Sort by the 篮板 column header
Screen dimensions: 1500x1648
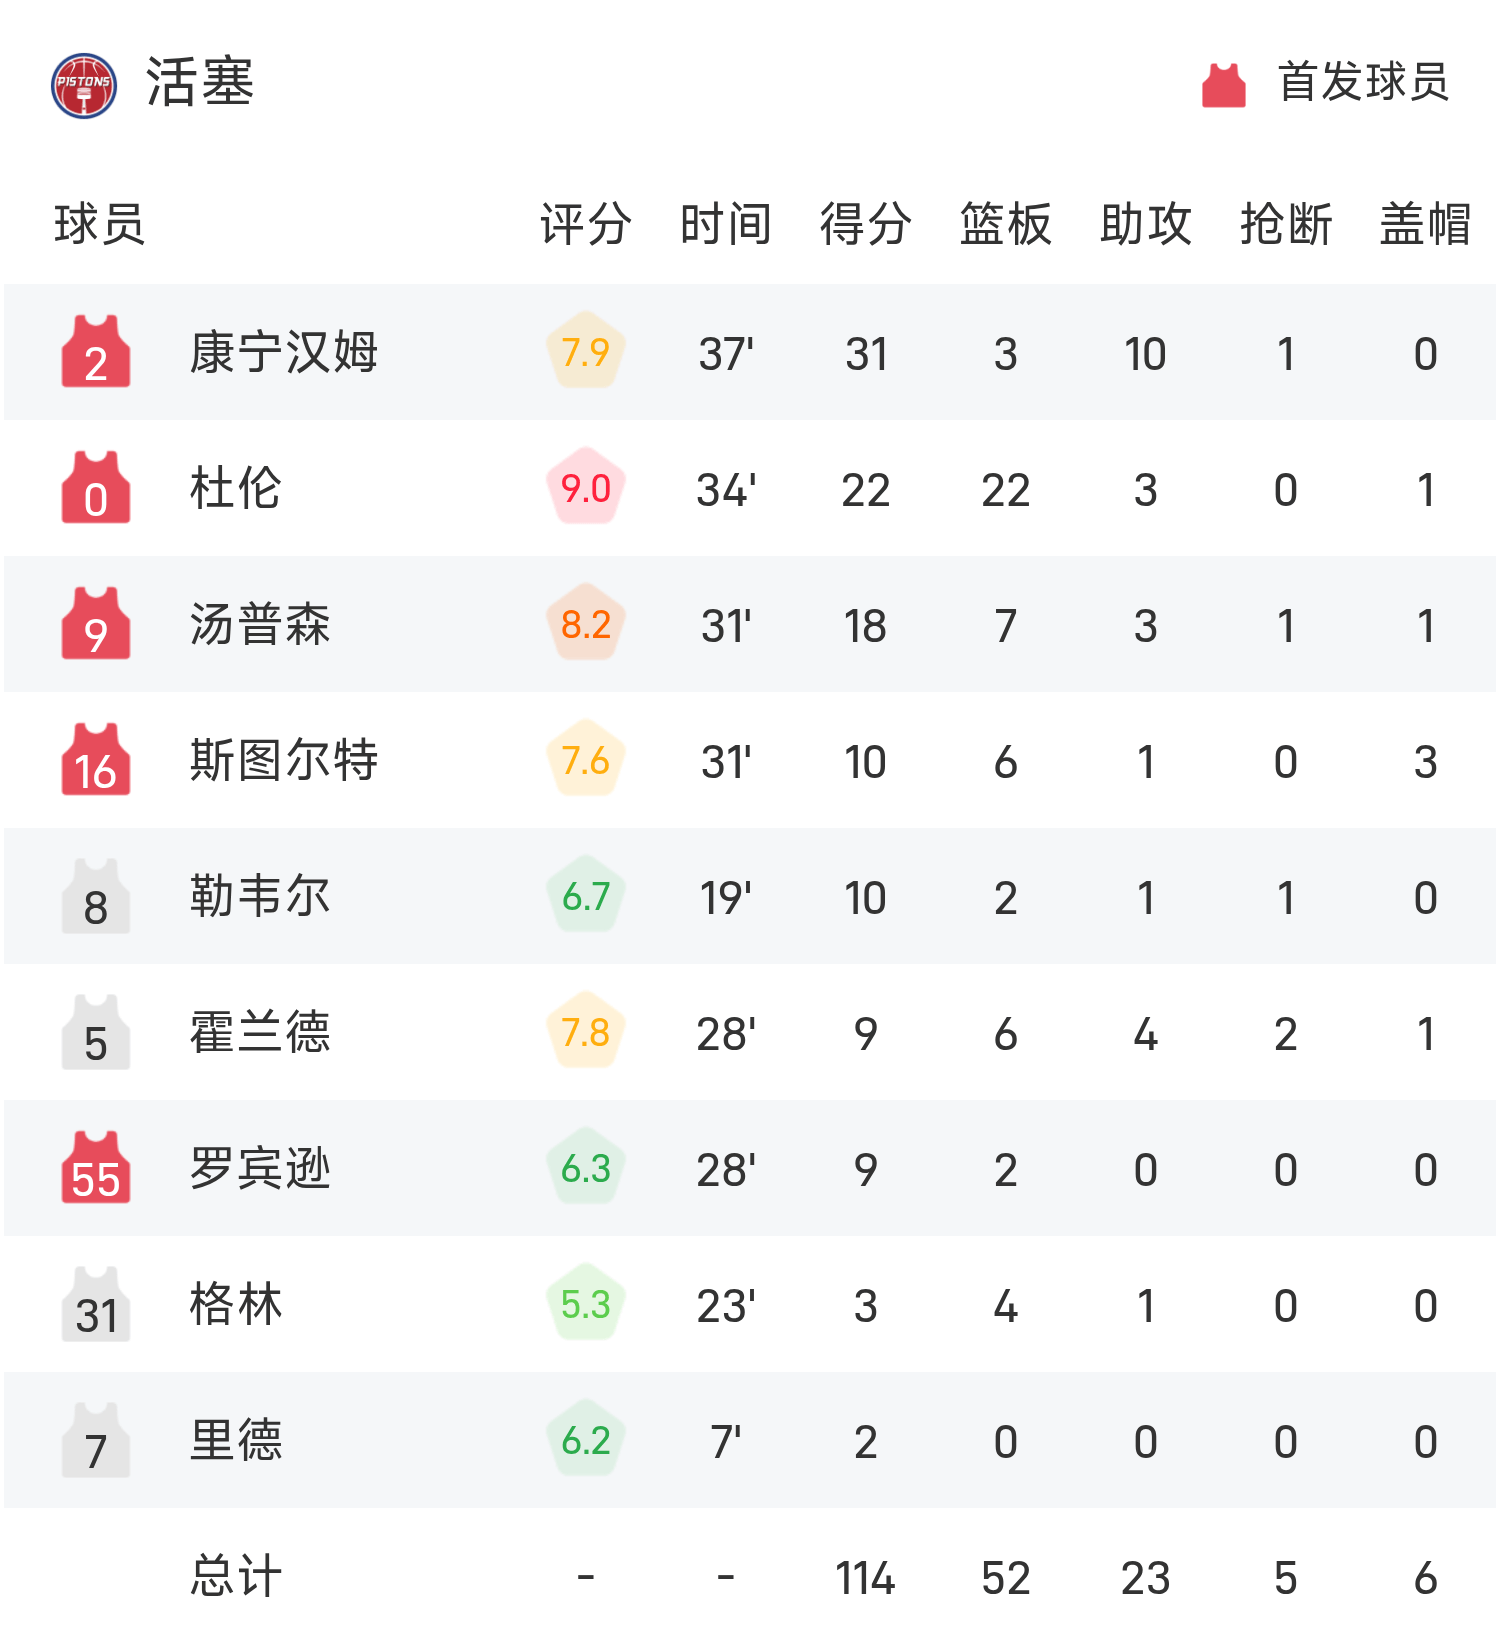coord(1005,224)
